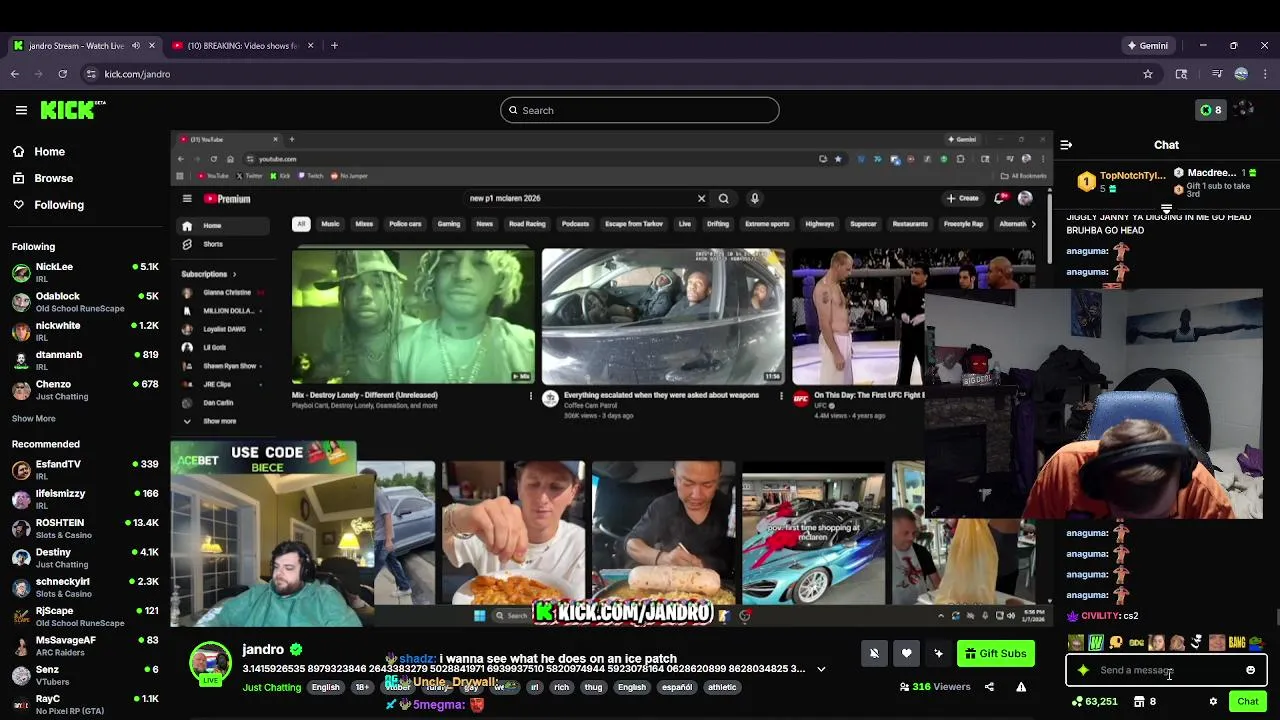Screen dimensions: 1280x720
Task: Share the jandro stream
Action: coord(989,687)
